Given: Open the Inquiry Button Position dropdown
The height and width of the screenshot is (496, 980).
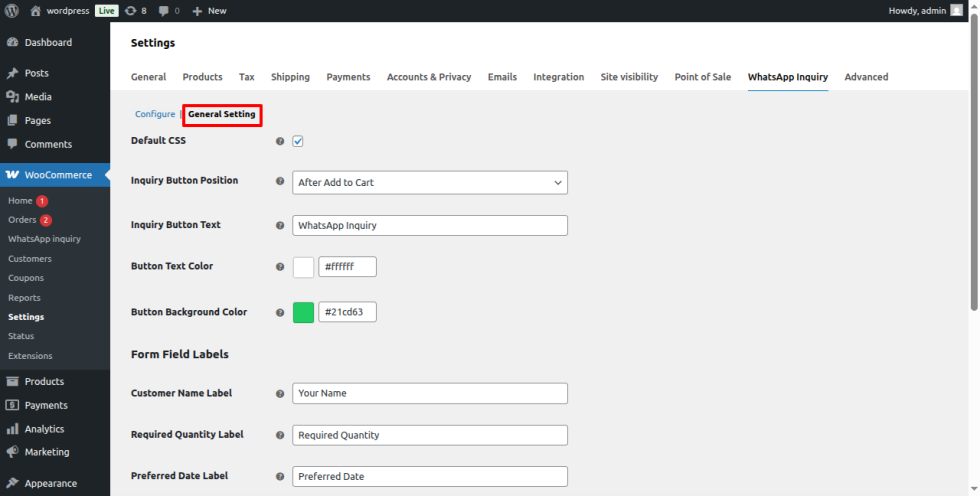Looking at the screenshot, I should pos(430,182).
